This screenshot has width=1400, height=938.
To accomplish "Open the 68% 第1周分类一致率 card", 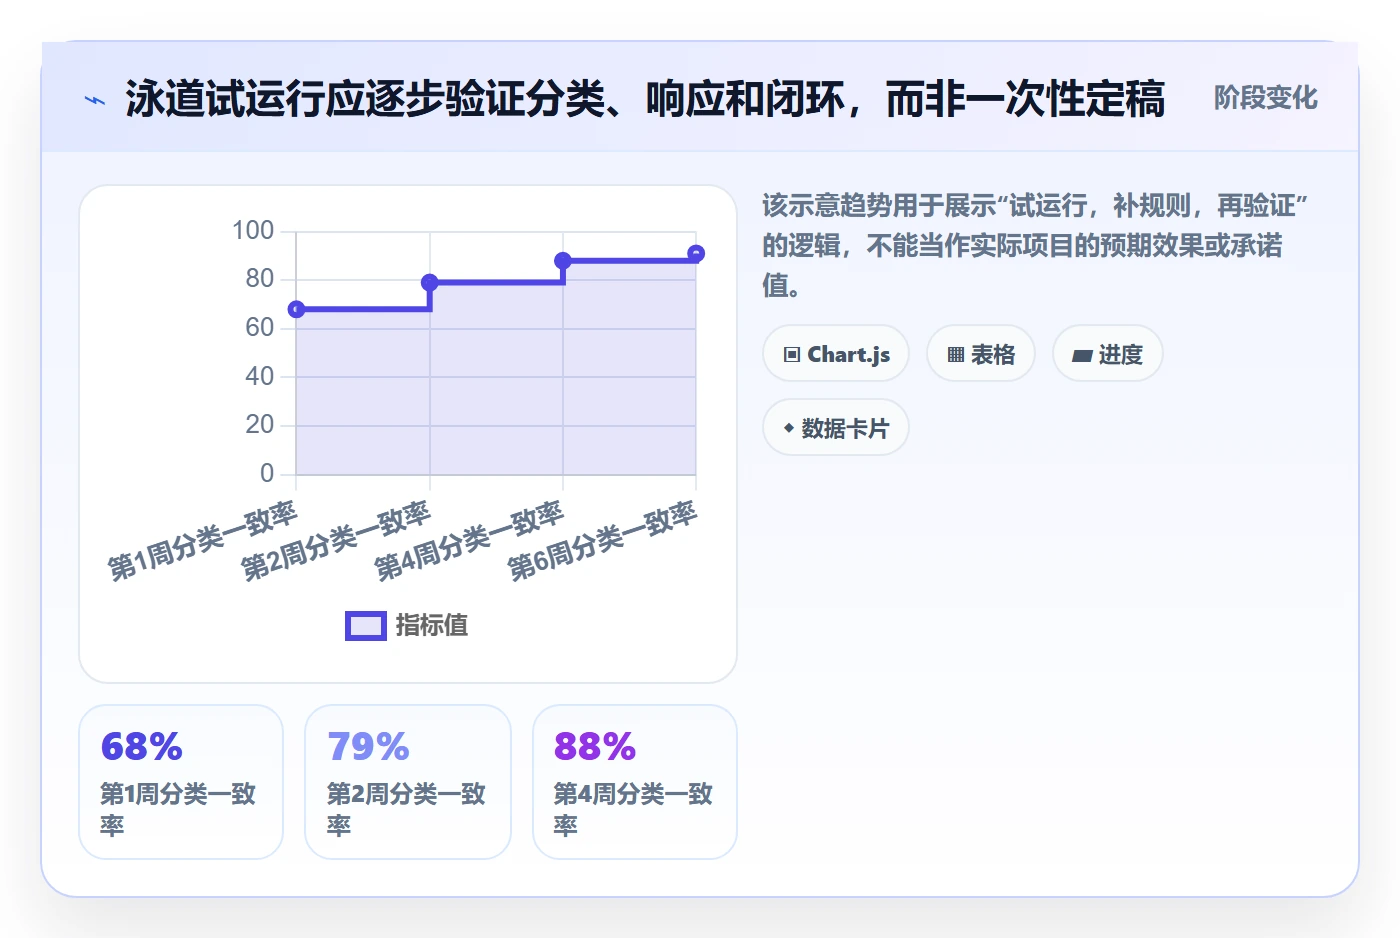I will pyautogui.click(x=181, y=782).
